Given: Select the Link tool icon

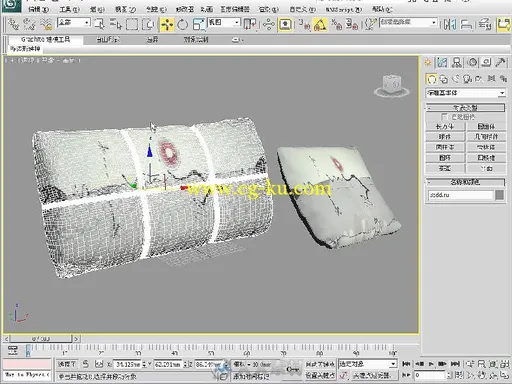Looking at the screenshot, I should click(14, 24).
